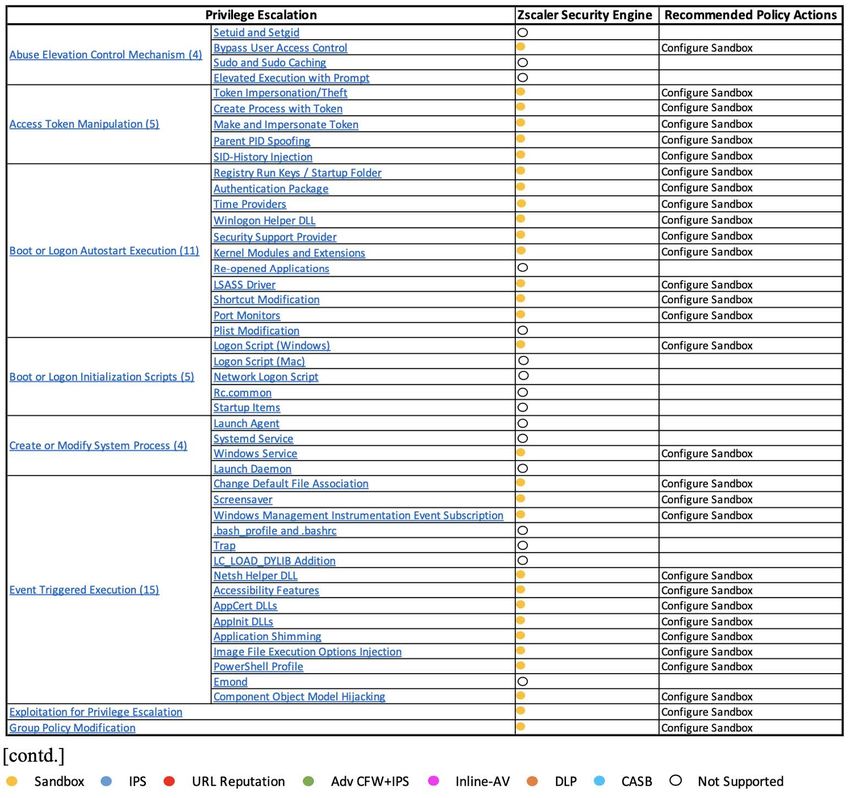Open the SID-History Injection link
The width and height of the screenshot is (850, 798).
coord(263,157)
